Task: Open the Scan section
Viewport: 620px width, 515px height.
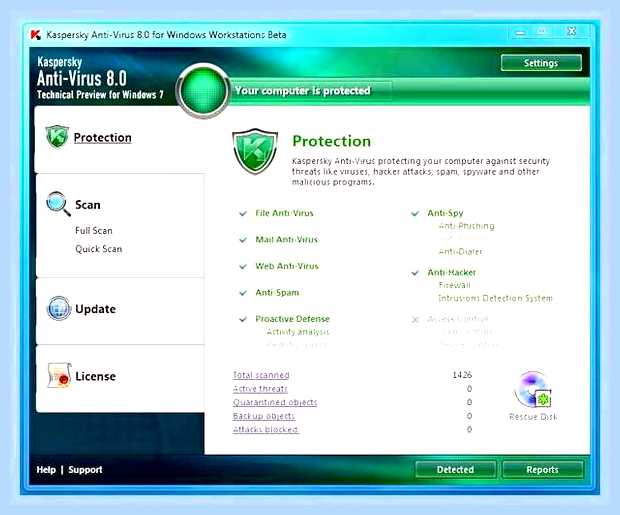Action: 88,205
